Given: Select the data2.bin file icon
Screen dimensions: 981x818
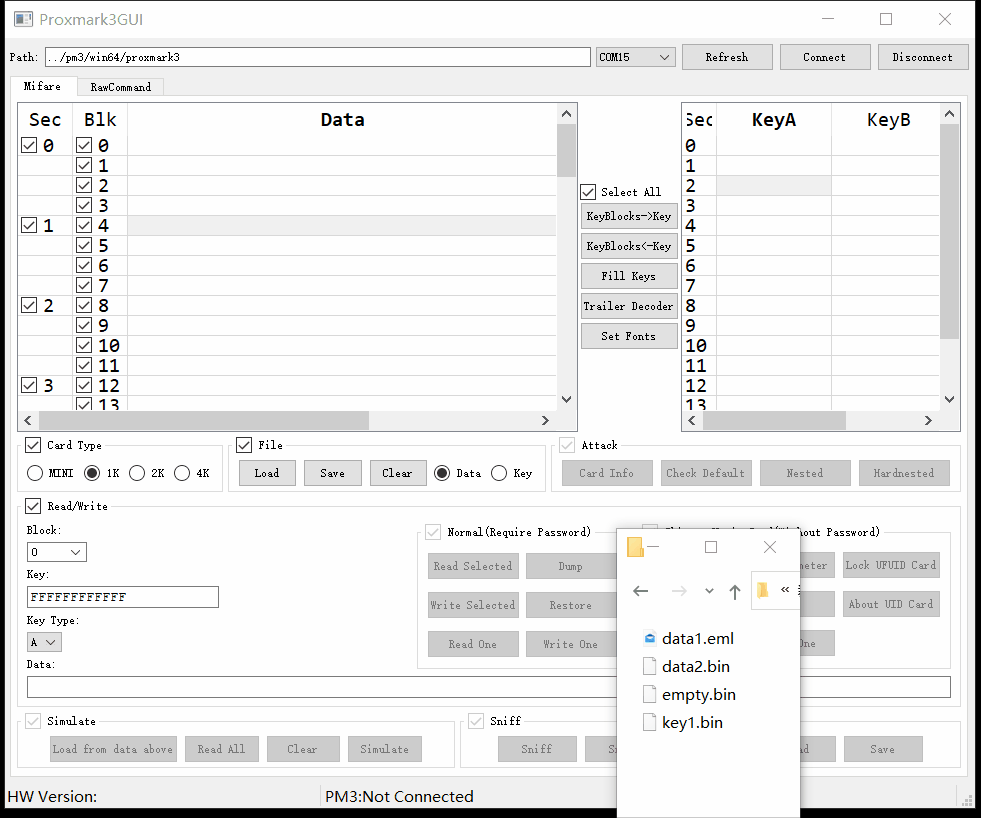Looking at the screenshot, I should click(649, 666).
